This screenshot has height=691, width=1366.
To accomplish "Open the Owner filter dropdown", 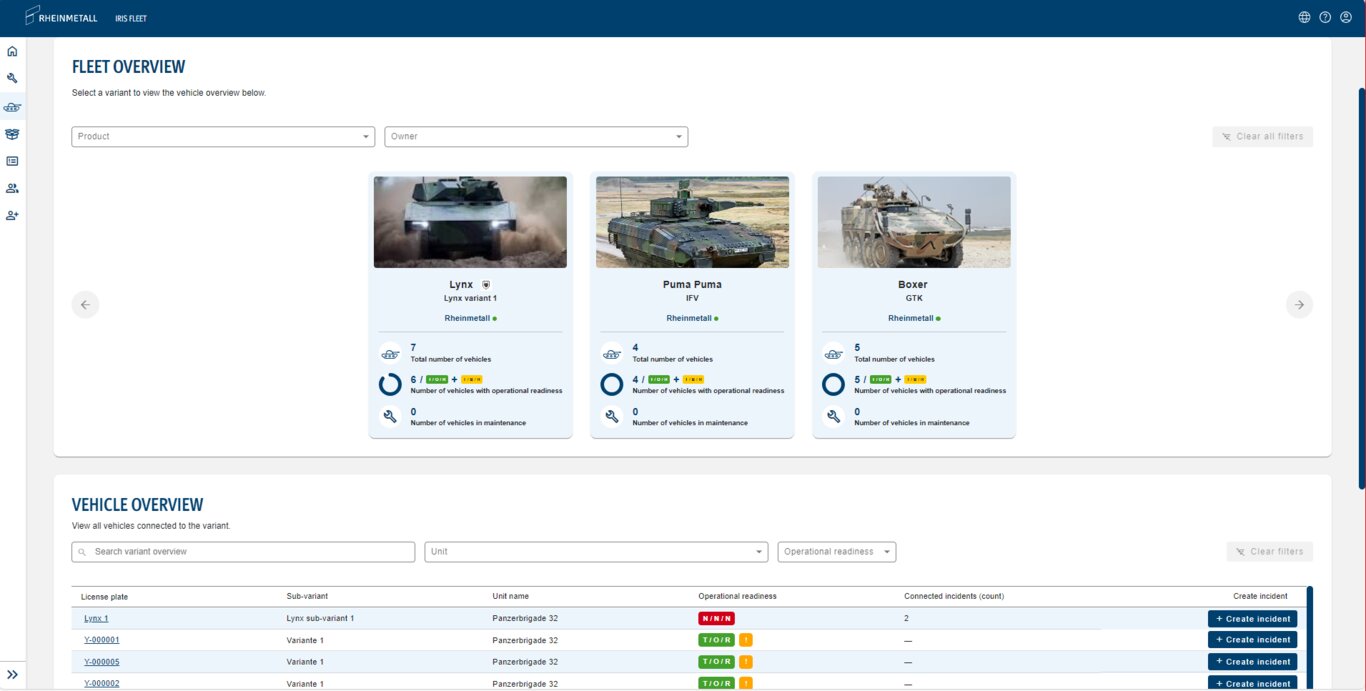I will (x=536, y=137).
